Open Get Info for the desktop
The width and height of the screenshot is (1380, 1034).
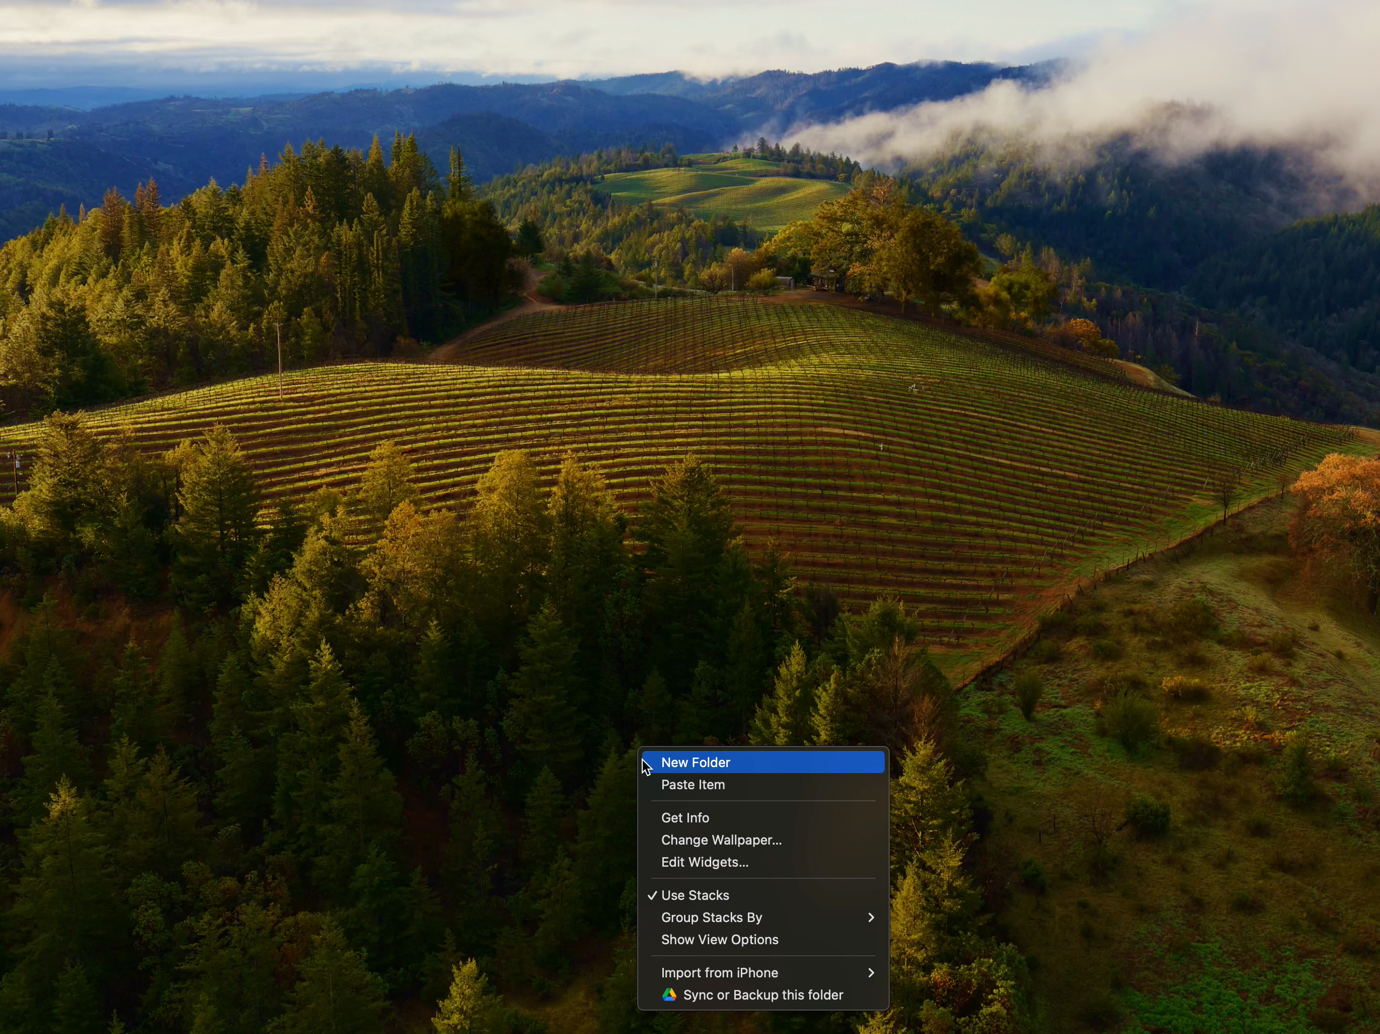(685, 818)
